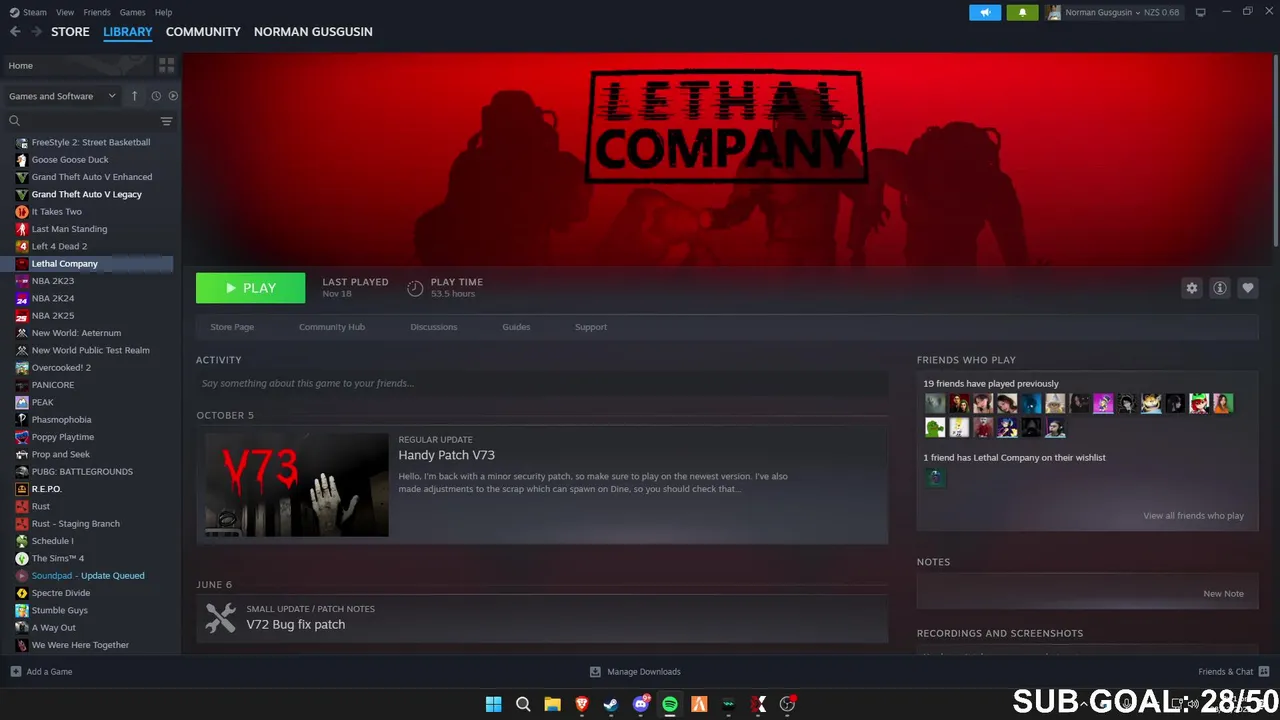
Task: Switch to the STORE tab
Action: (70, 32)
